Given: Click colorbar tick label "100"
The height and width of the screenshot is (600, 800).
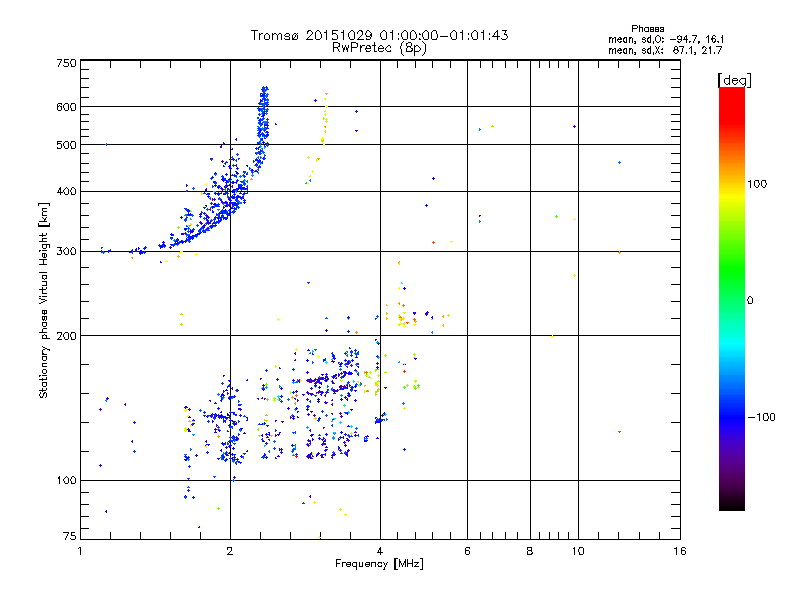Looking at the screenshot, I should 757,184.
